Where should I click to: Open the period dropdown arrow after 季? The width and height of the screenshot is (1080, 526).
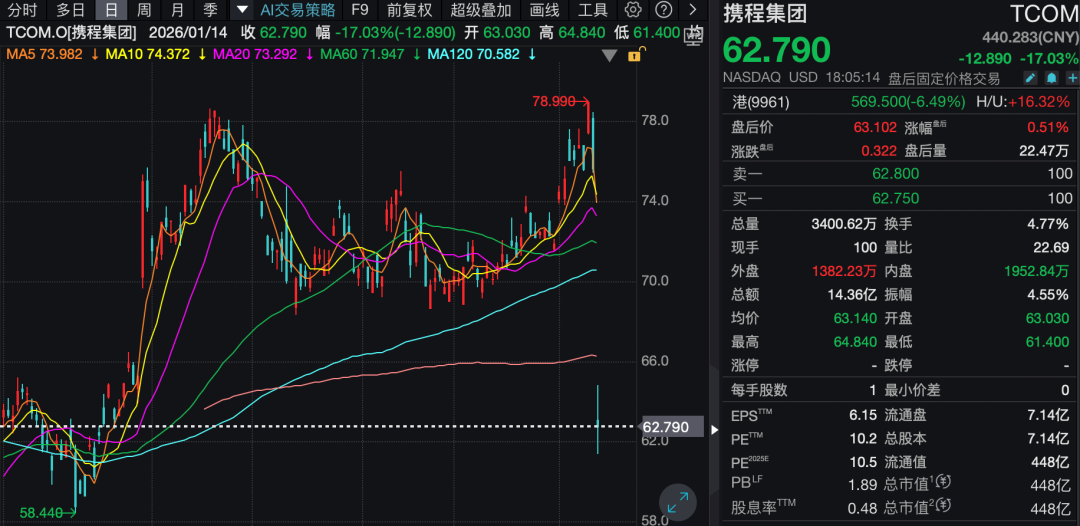pyautogui.click(x=240, y=10)
